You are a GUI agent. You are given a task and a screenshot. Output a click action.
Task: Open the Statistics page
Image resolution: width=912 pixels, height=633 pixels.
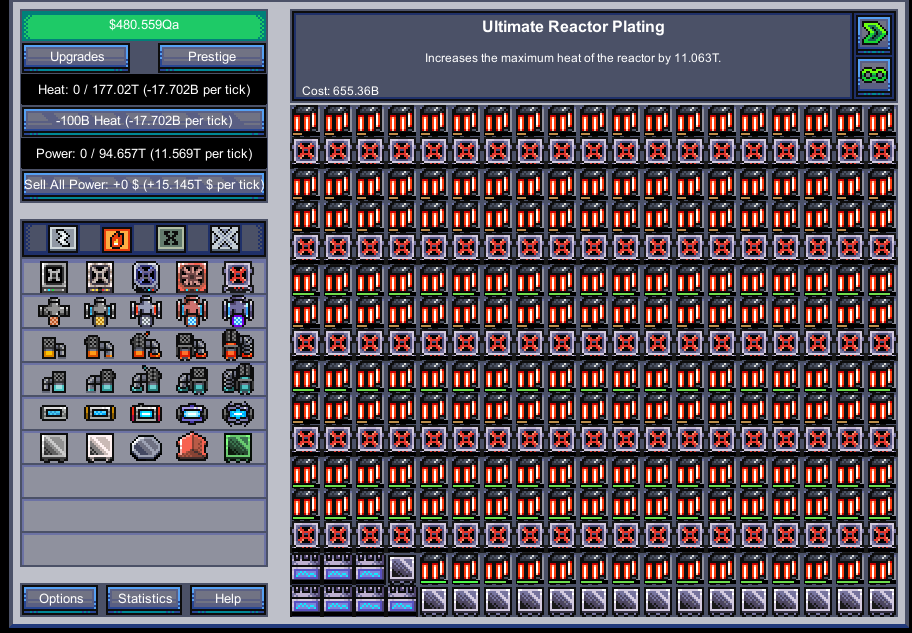point(144,599)
